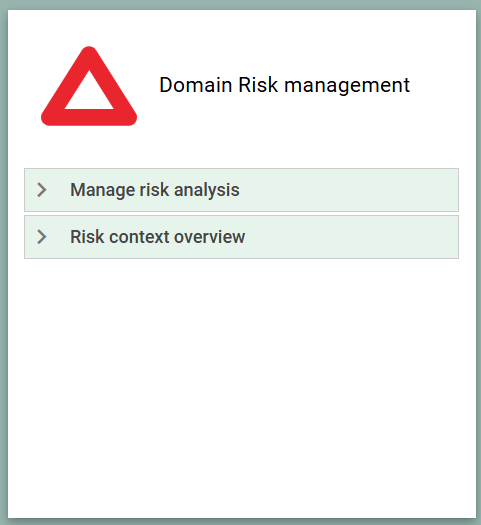Click the white center of the triangle icon

pos(89,94)
